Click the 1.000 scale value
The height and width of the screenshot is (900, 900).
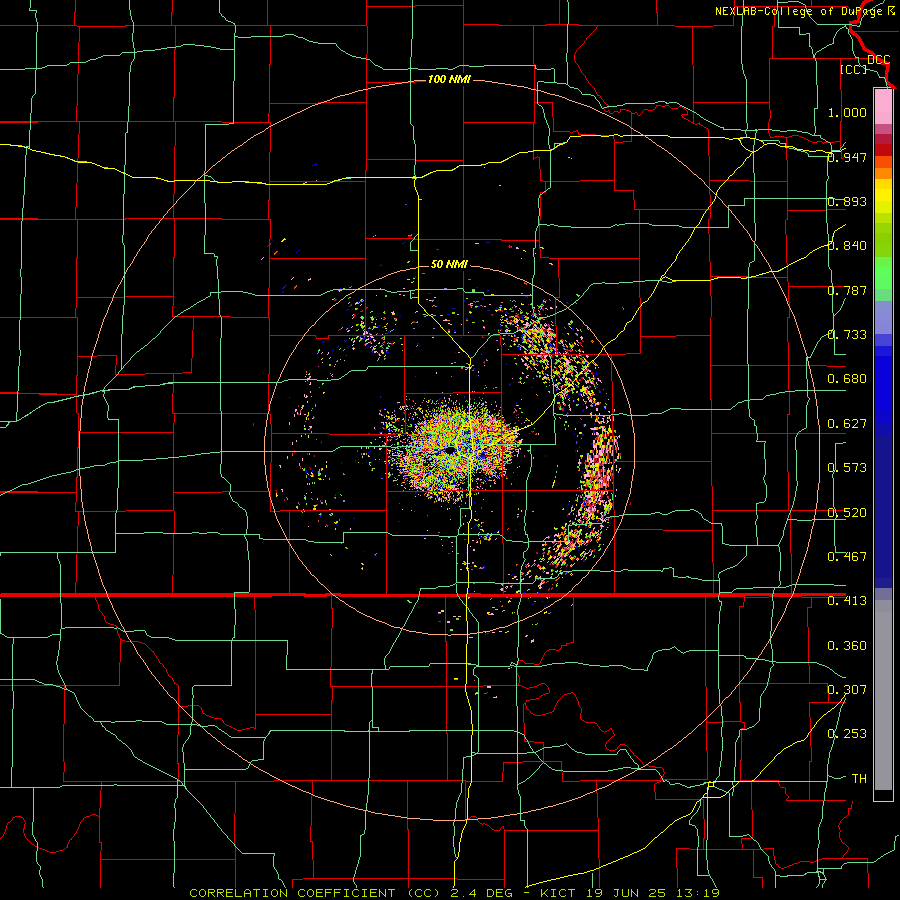point(847,112)
